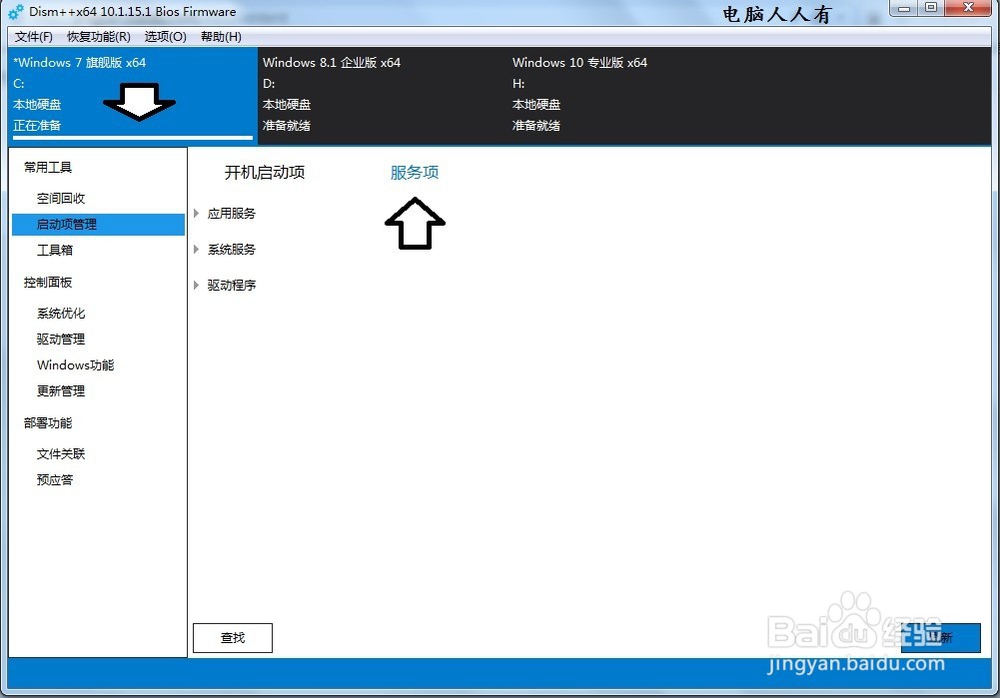Click the 查找 button
Viewport: 1000px width, 698px height.
(233, 637)
